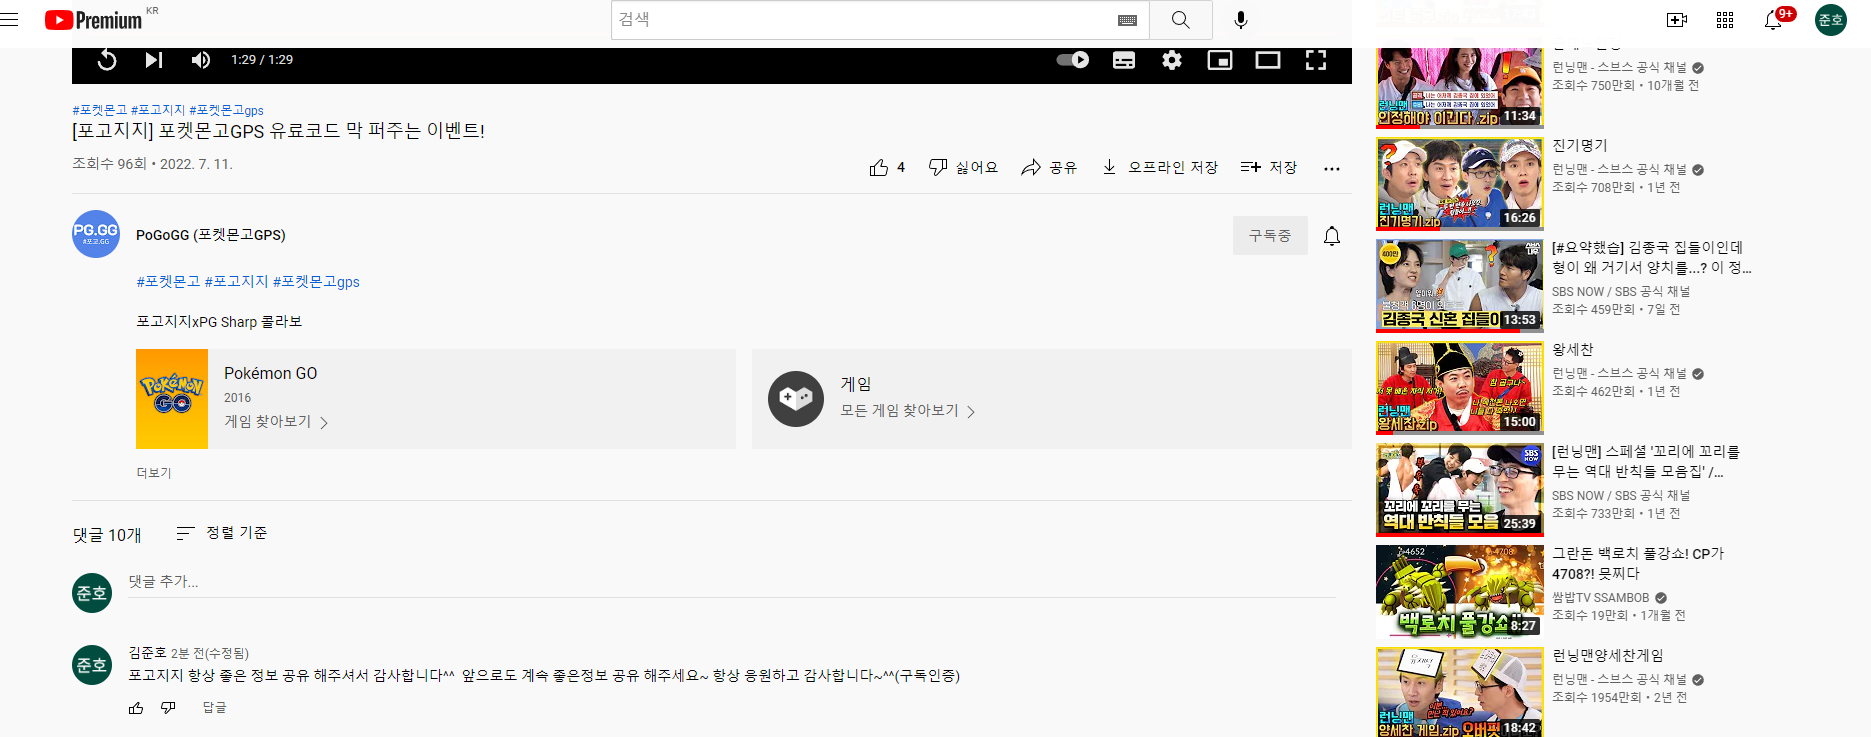The width and height of the screenshot is (1871, 737).
Task: Open the YouTube apps grid menu
Action: point(1725,20)
